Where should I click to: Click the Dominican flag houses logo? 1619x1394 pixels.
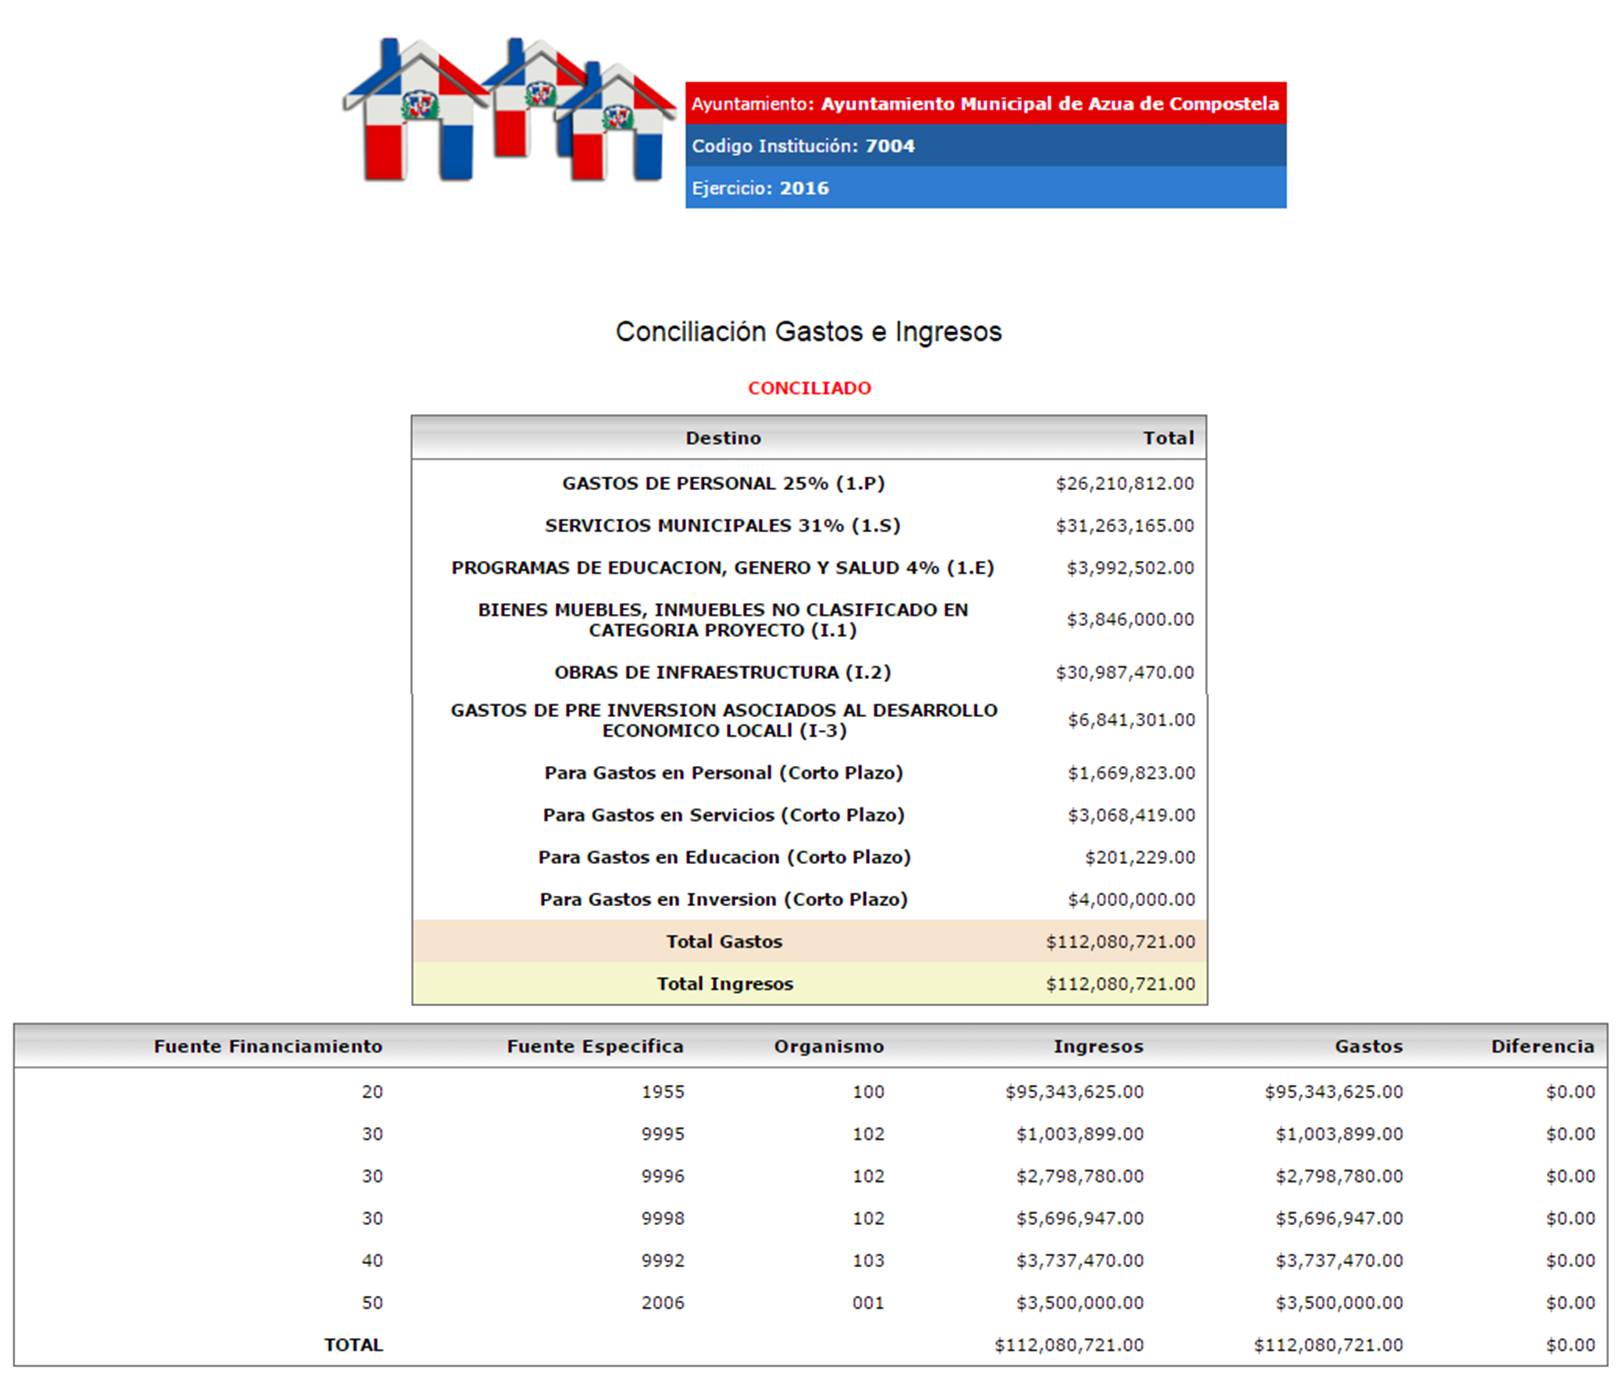508,110
